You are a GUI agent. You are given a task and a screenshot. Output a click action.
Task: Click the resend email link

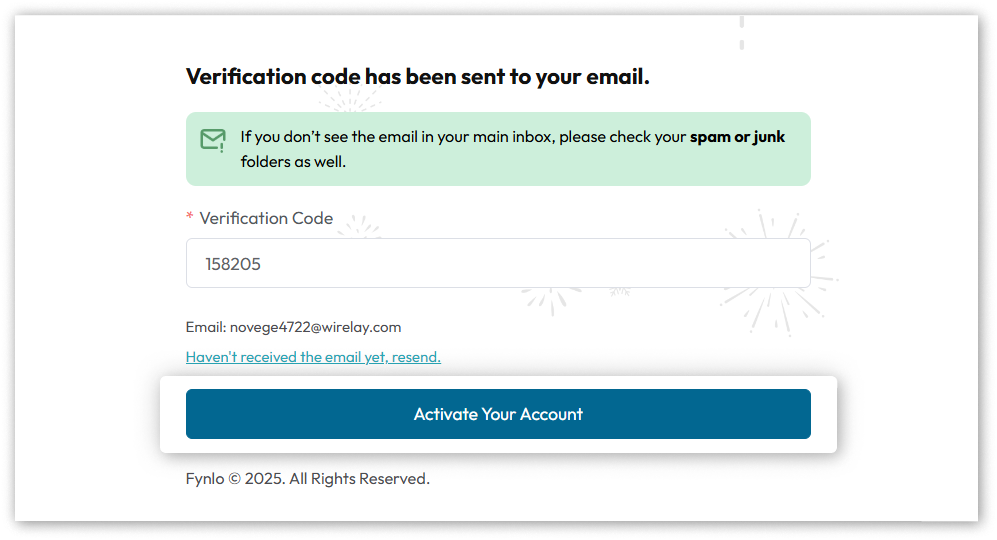313,357
